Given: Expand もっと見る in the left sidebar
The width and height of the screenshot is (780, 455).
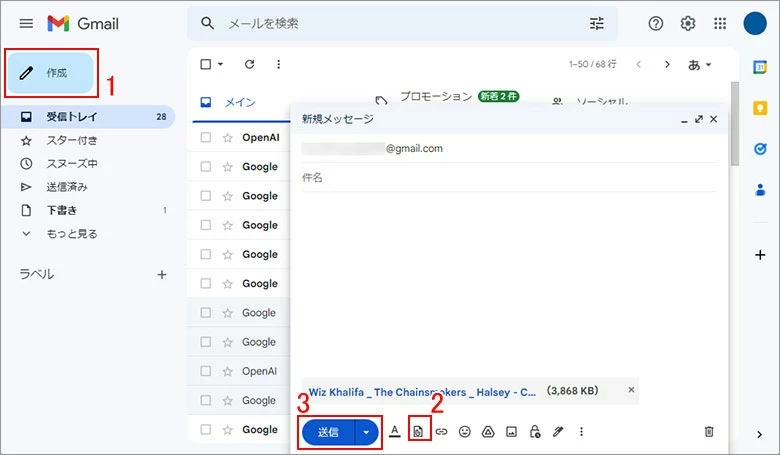Looking at the screenshot, I should coord(71,233).
